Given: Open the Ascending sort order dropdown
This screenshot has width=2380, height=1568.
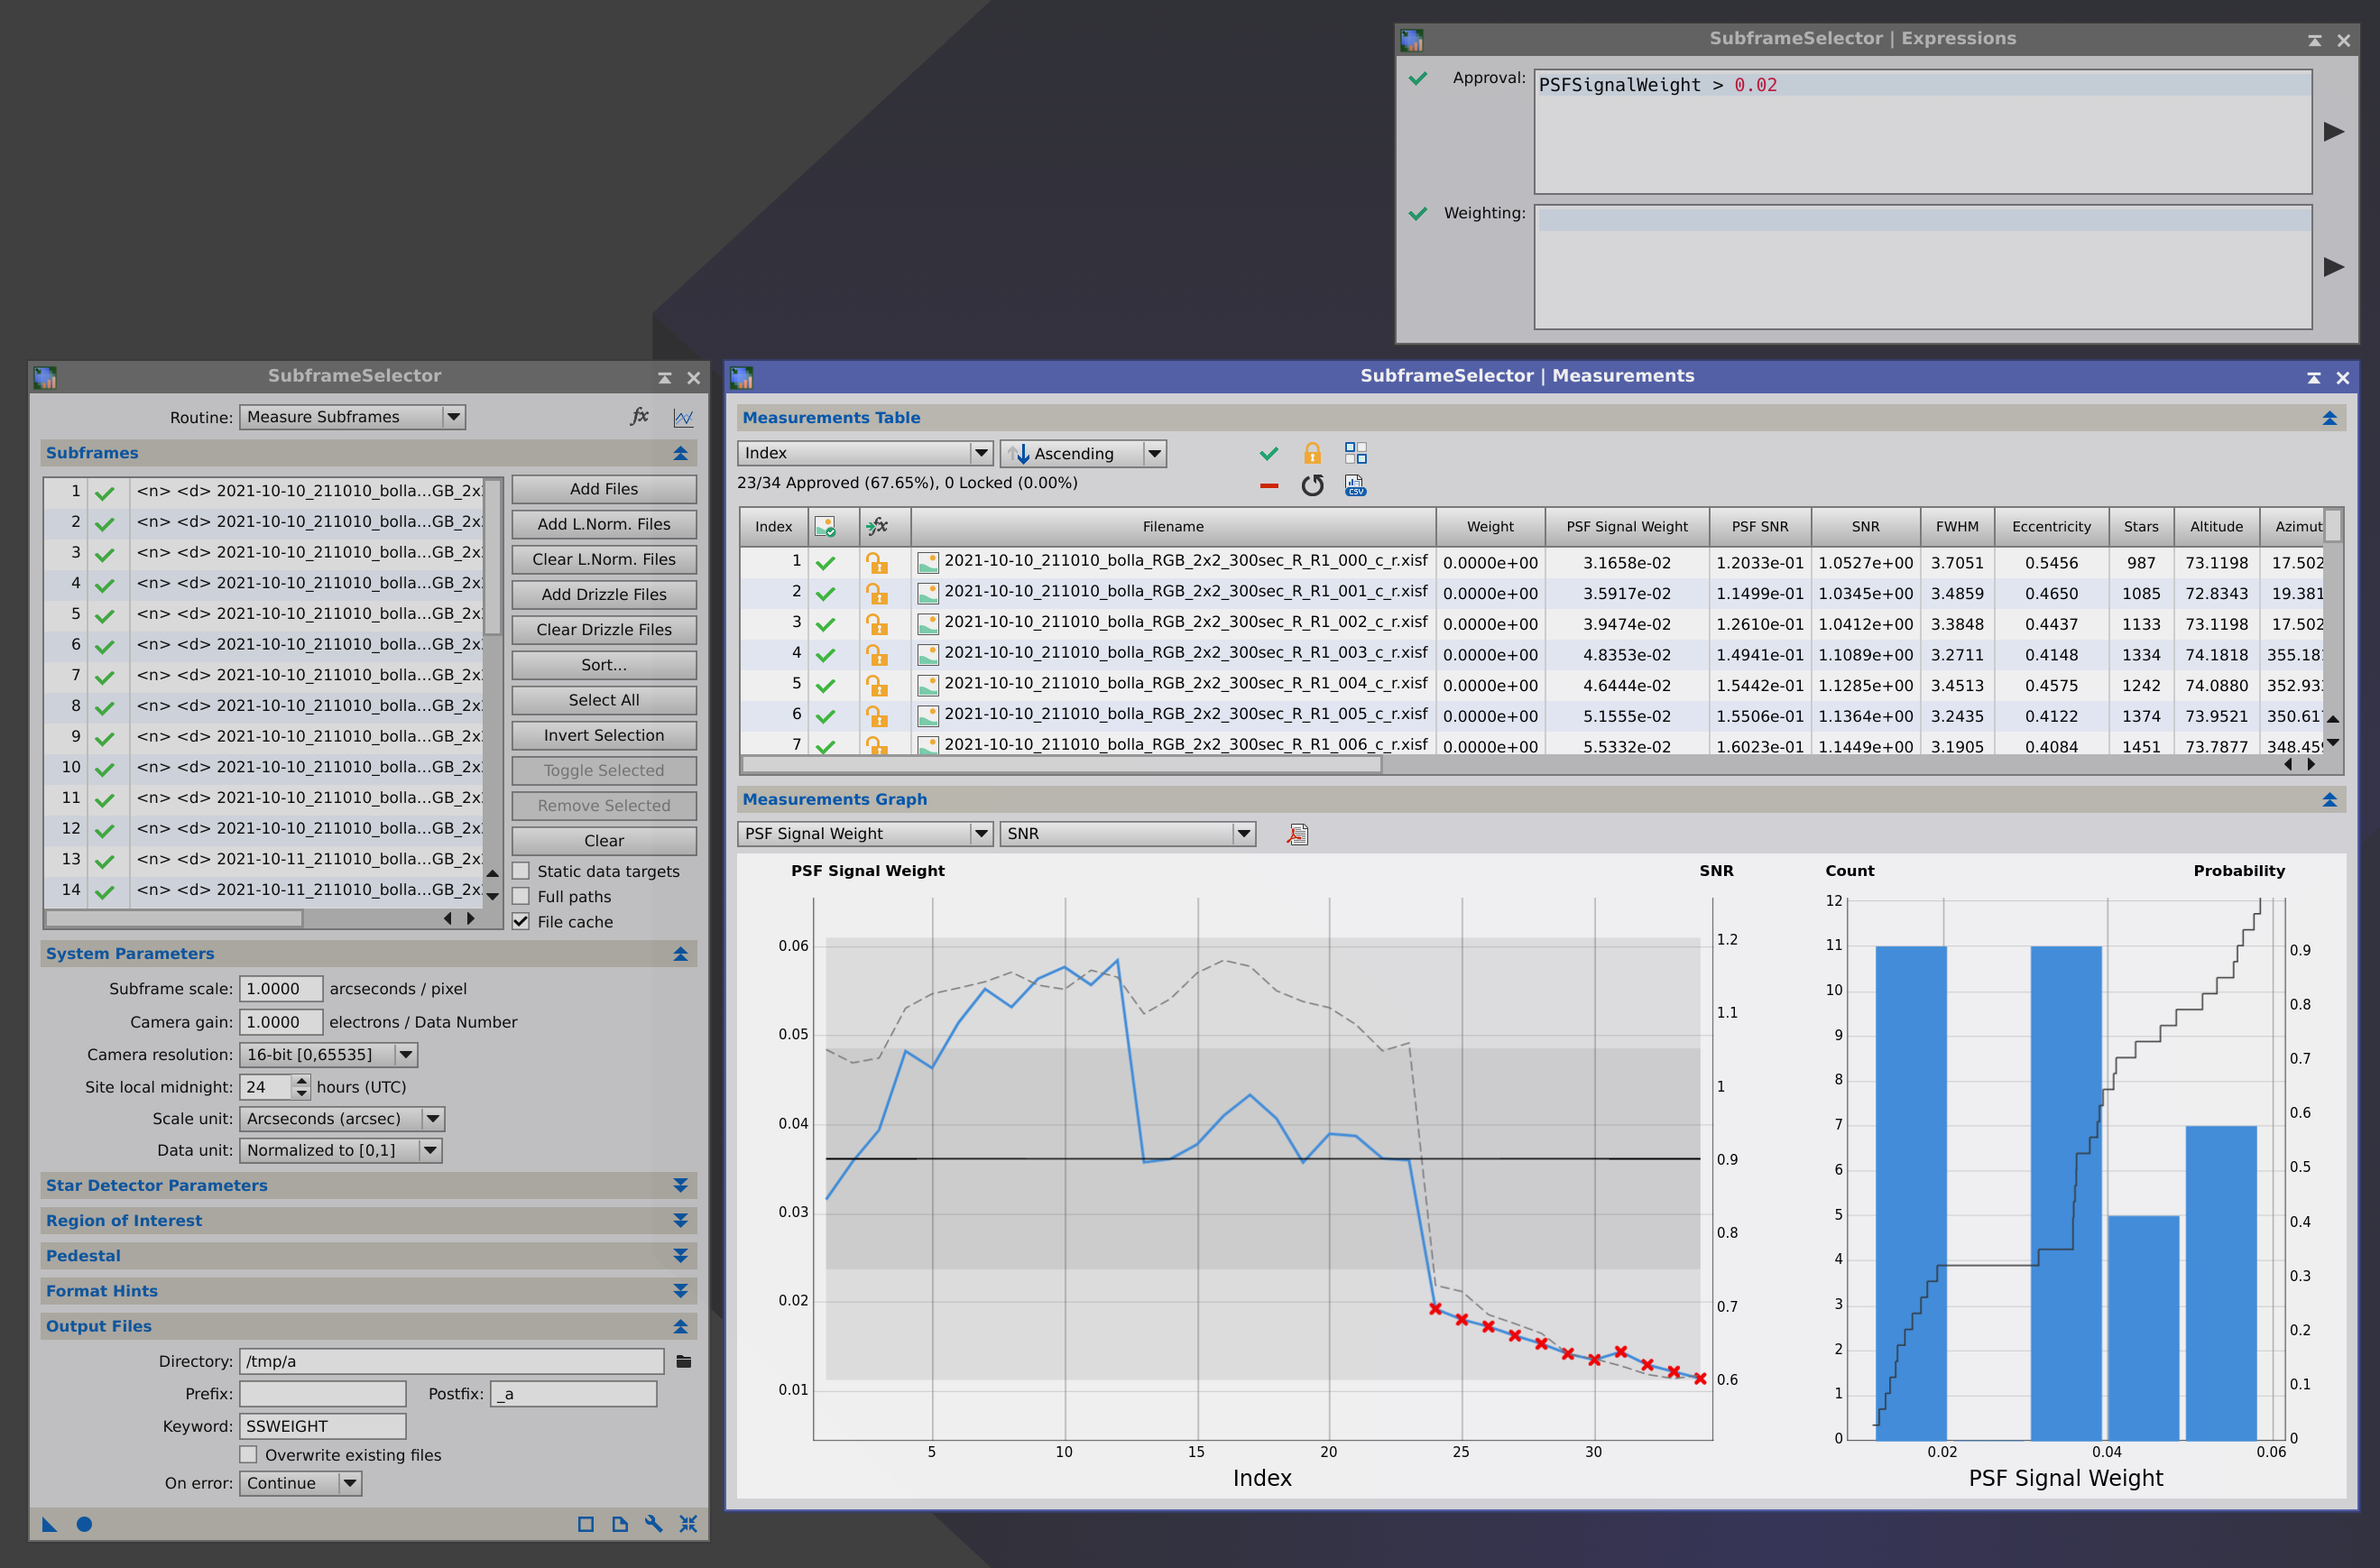Looking at the screenshot, I should 1083,453.
